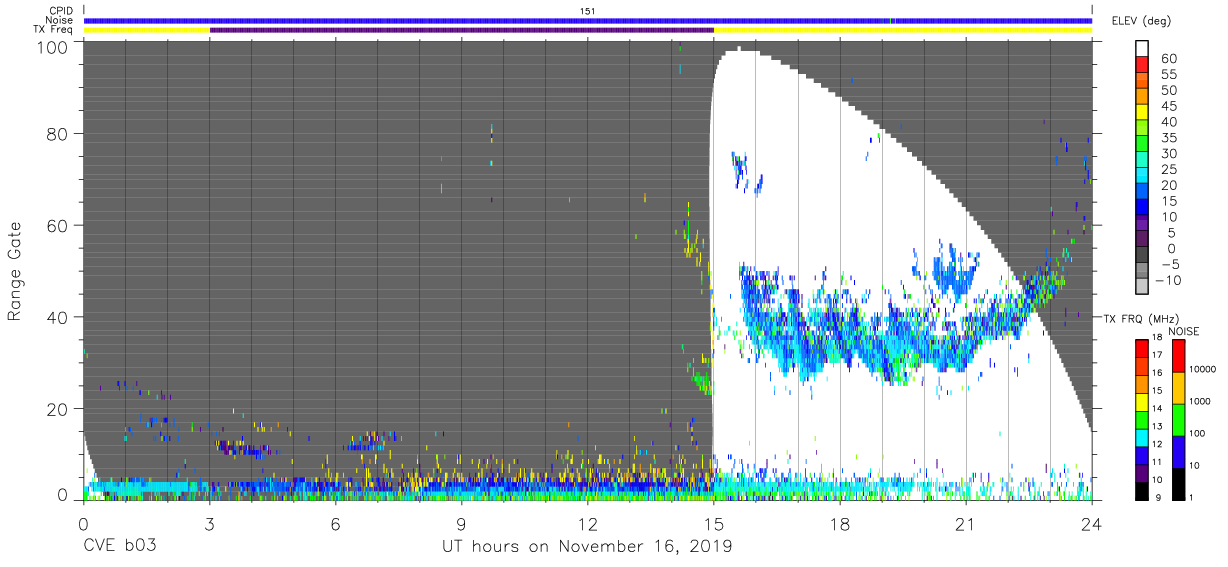The height and width of the screenshot is (567, 1228).
Task: Click the purple section of the TX Freq bar
Action: [461, 30]
